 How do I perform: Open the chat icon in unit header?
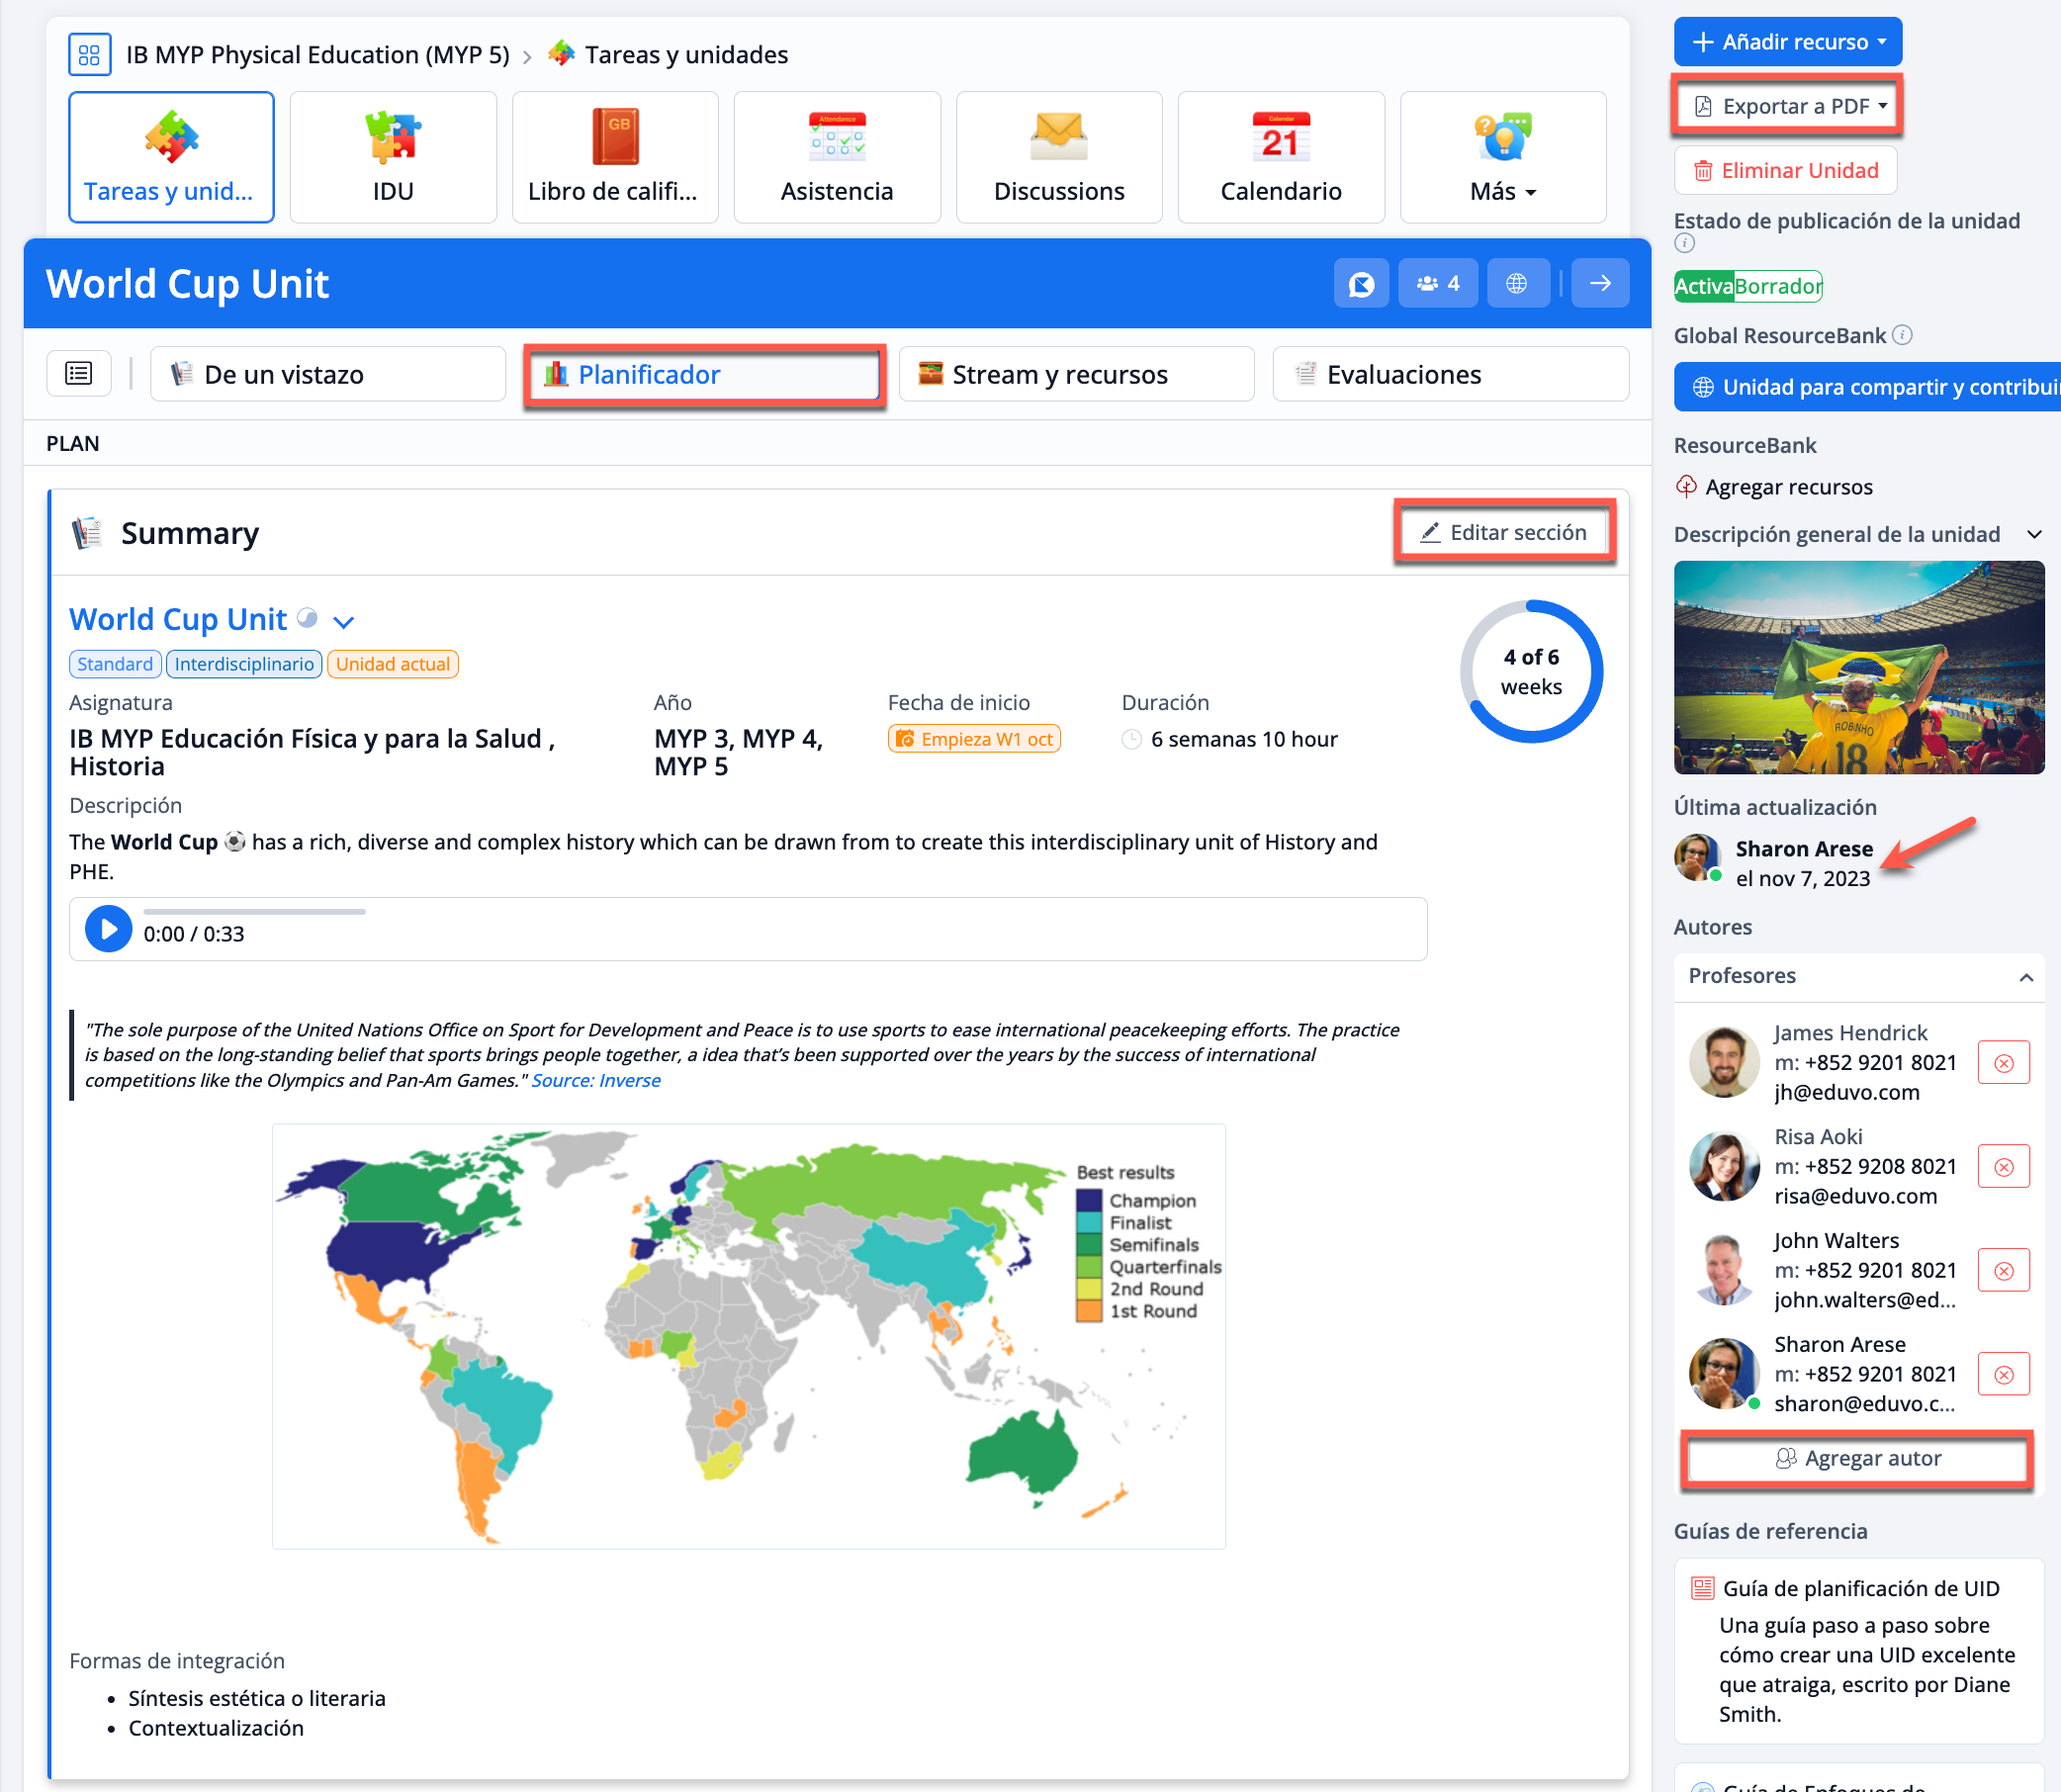tap(1361, 284)
